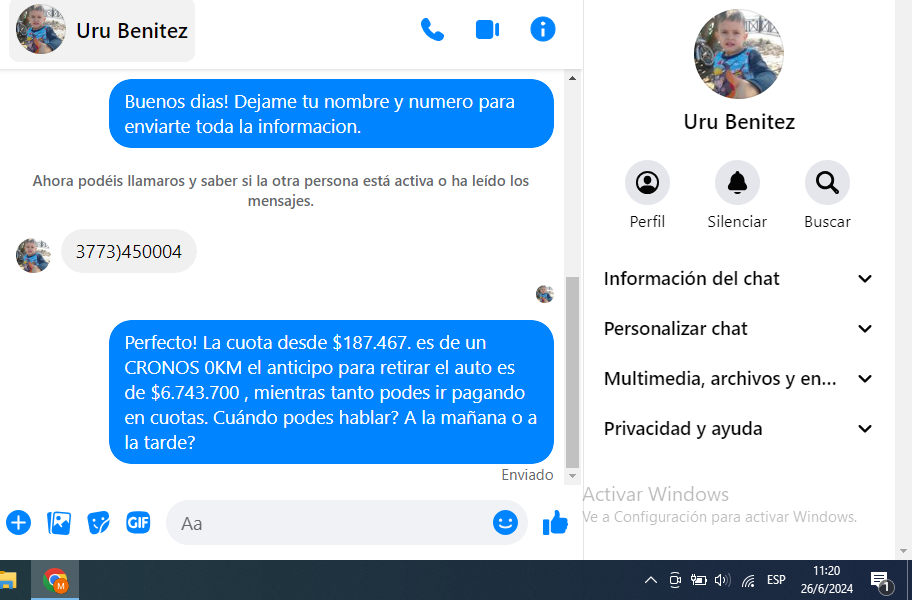Expand Privacidad y ayuda section
Viewport: 912px width, 600px height.
738,429
